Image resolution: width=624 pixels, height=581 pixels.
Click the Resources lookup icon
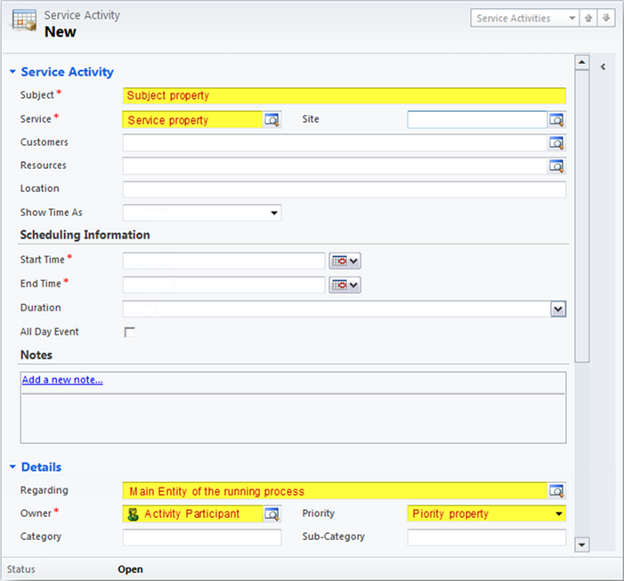(557, 166)
